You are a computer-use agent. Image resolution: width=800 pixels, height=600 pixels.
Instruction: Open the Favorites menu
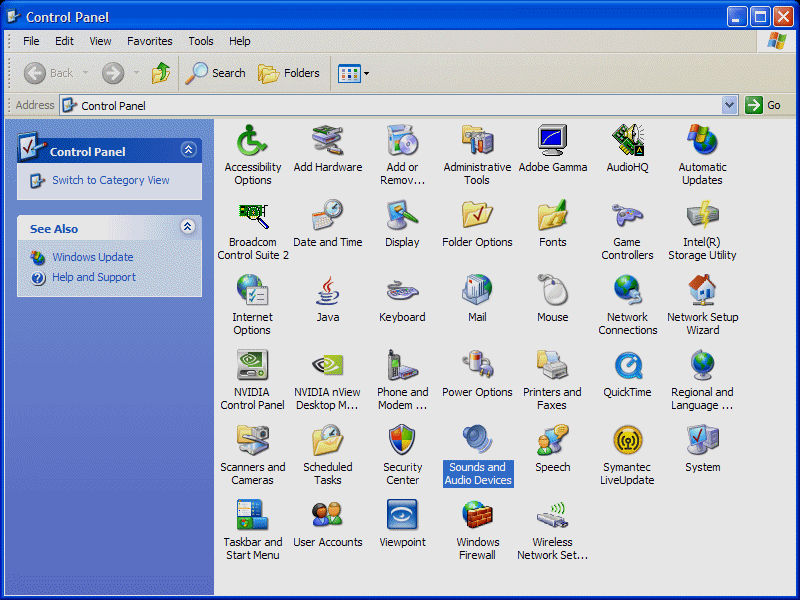point(149,41)
